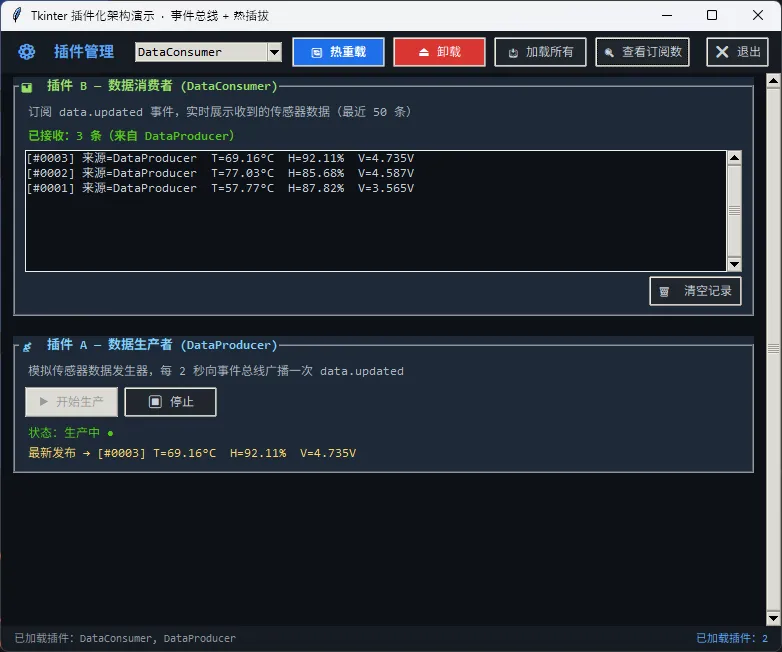Viewport: 782px width, 652px height.
Task: Click the inbox icon of plugin B header
Action: (26, 87)
